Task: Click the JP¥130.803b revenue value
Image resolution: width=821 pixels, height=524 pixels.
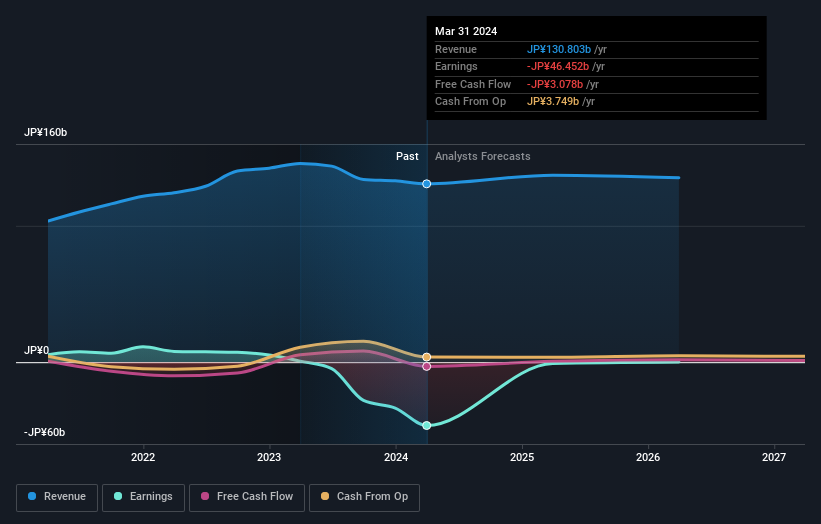Action: point(559,49)
